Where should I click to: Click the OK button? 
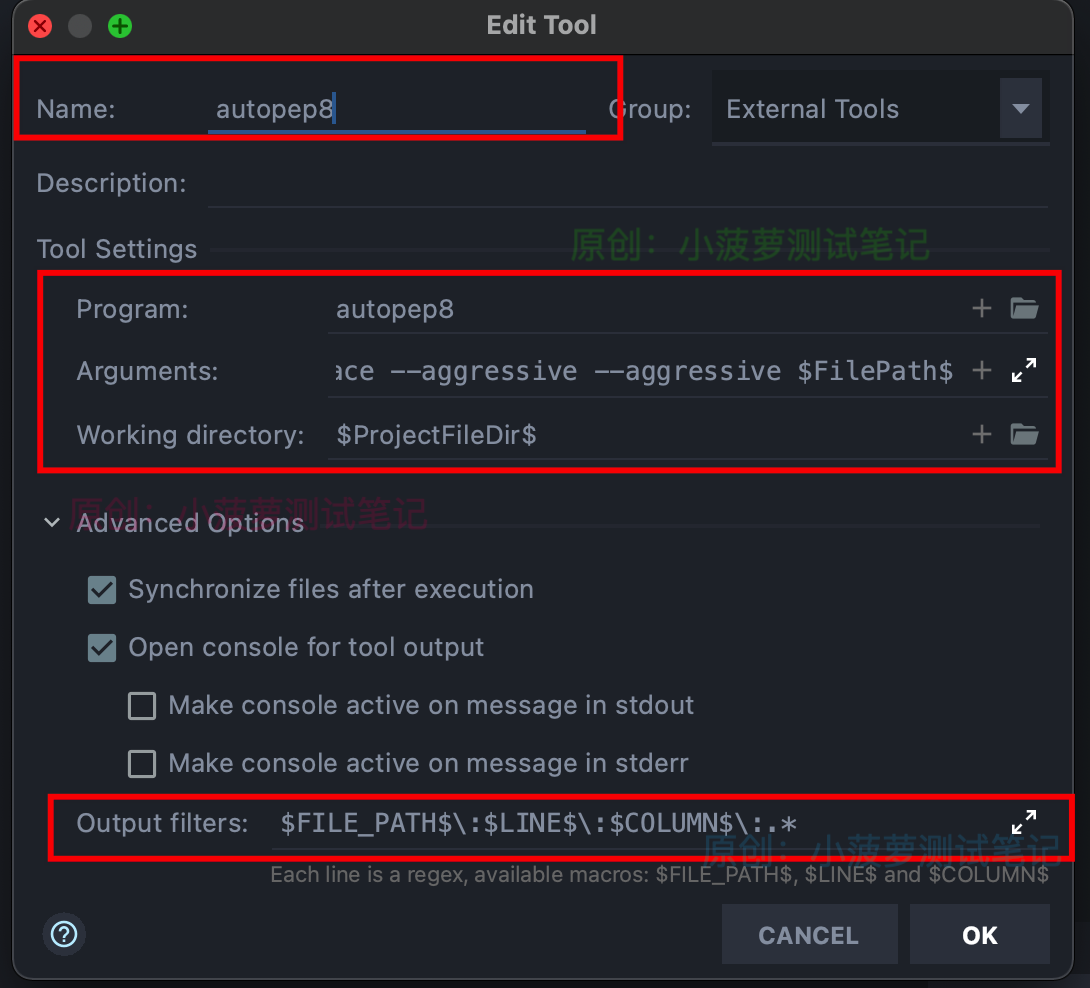pyautogui.click(x=979, y=934)
